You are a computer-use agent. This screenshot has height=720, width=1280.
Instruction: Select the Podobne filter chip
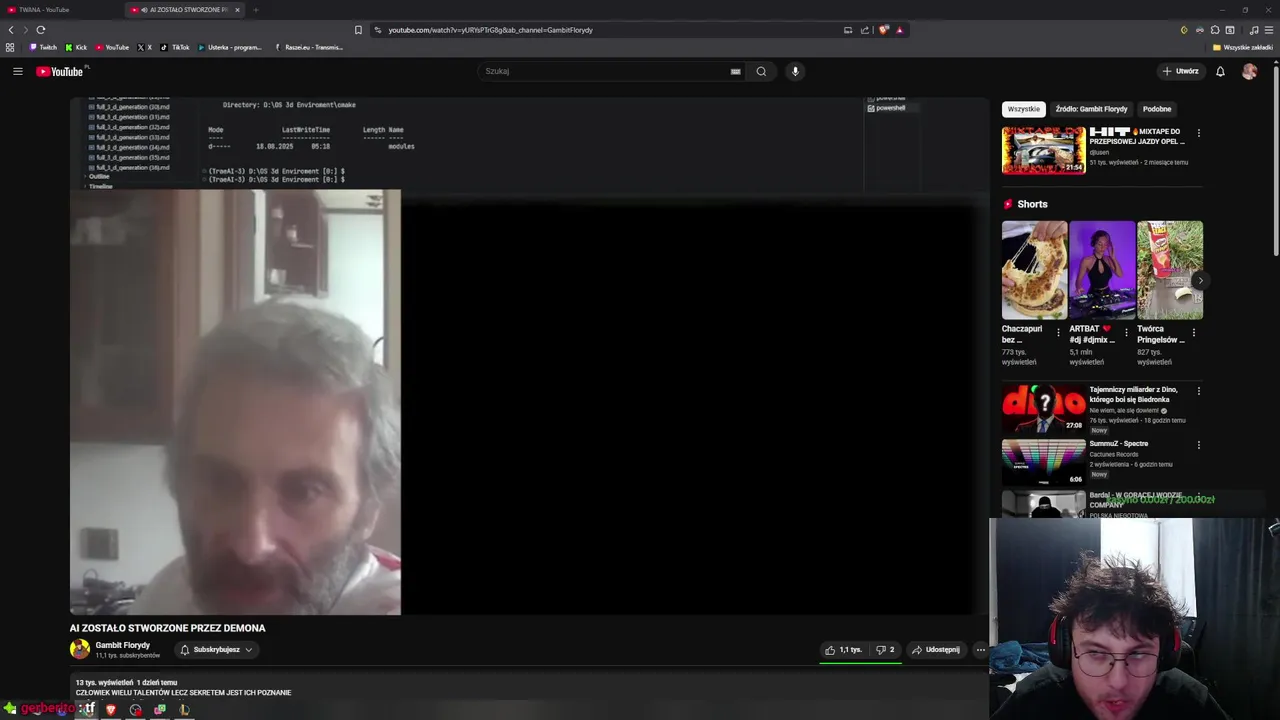click(1157, 109)
